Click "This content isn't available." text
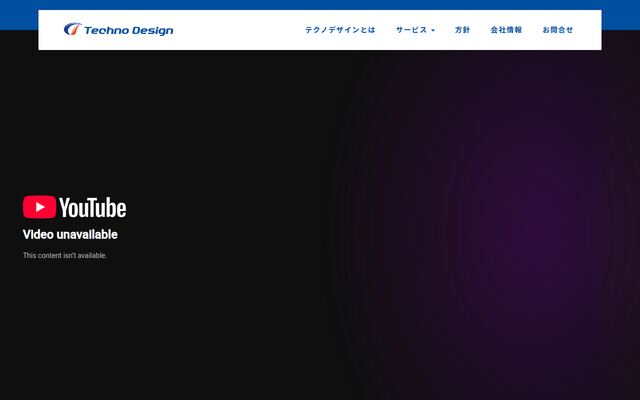The image size is (640, 400). 64,256
